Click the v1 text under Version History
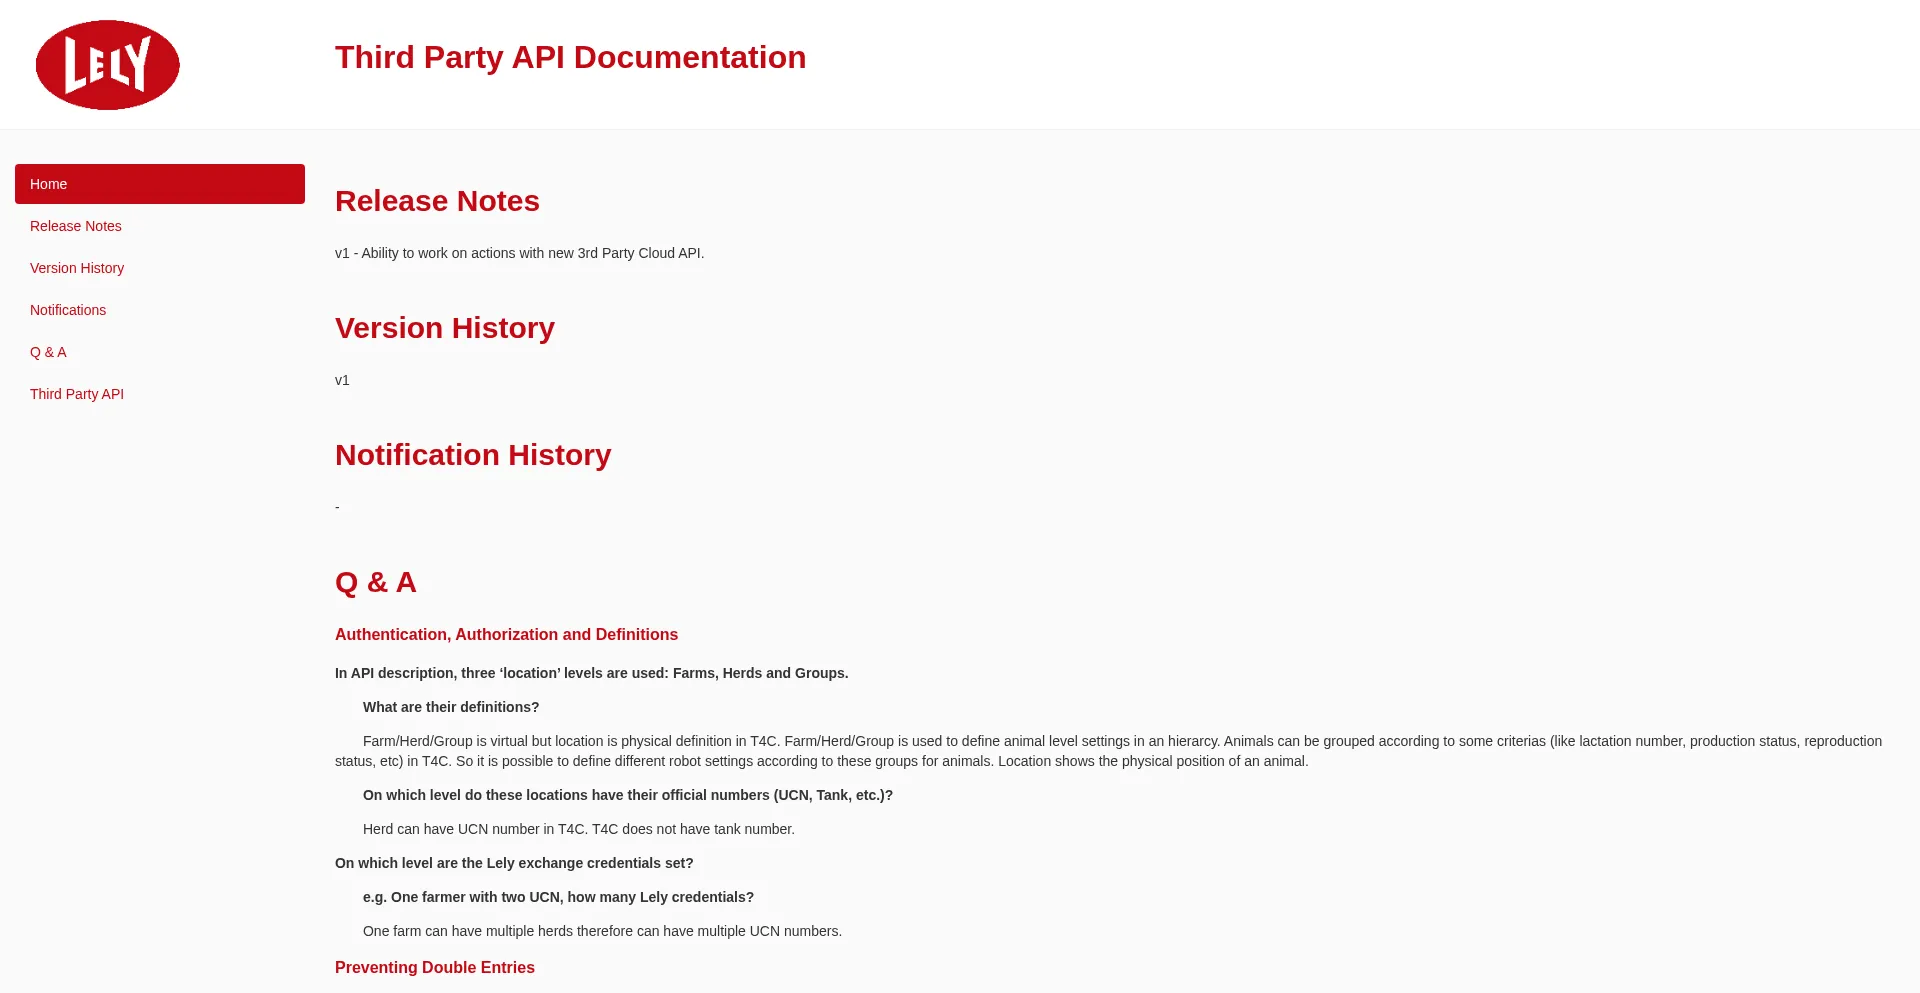Image resolution: width=1920 pixels, height=993 pixels. (x=342, y=380)
